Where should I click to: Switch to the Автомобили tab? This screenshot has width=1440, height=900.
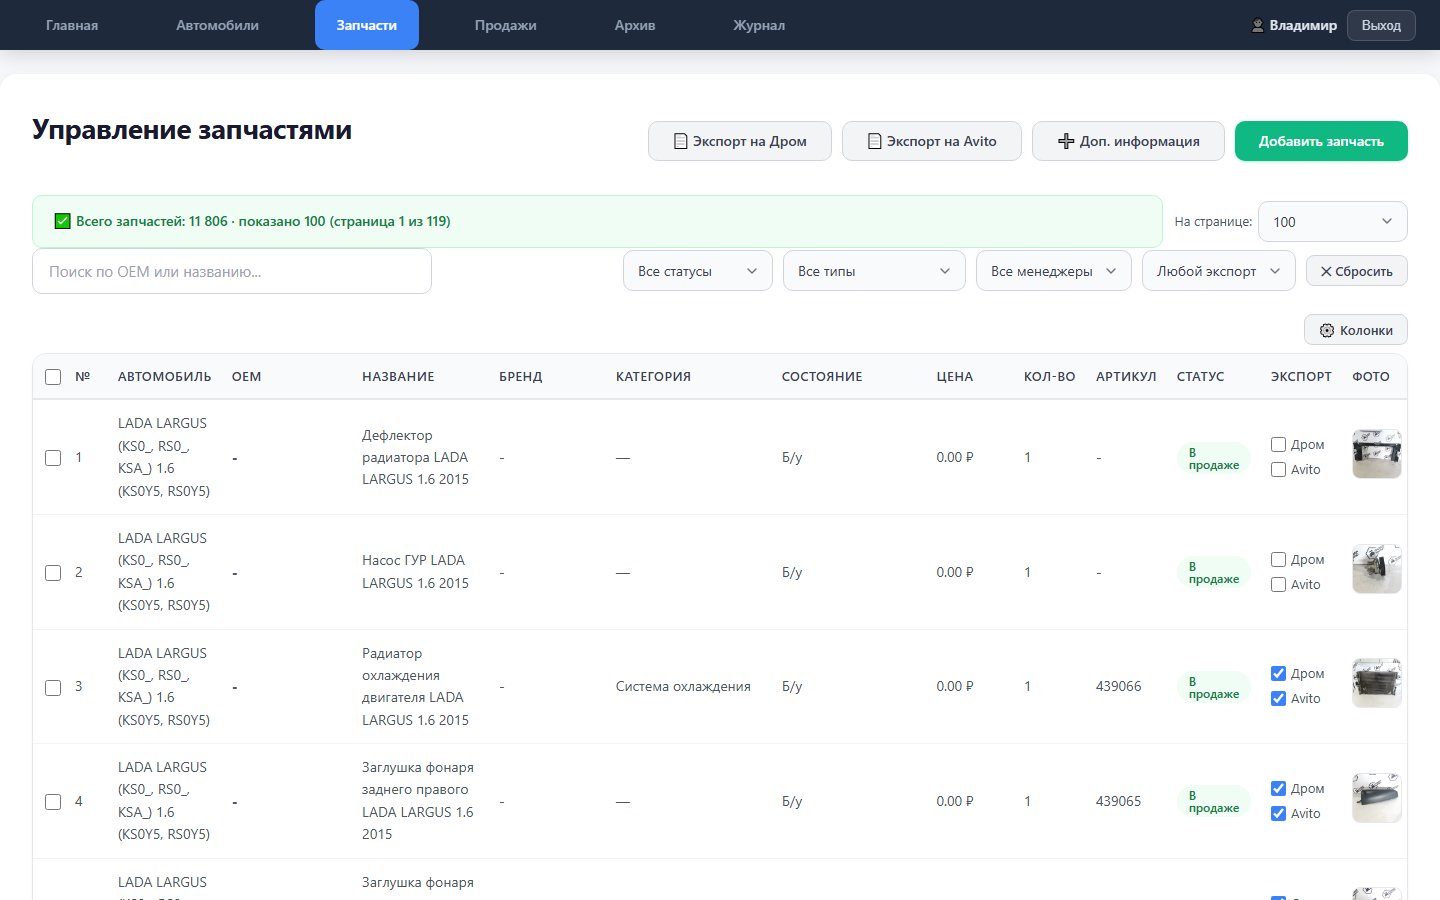point(217,25)
